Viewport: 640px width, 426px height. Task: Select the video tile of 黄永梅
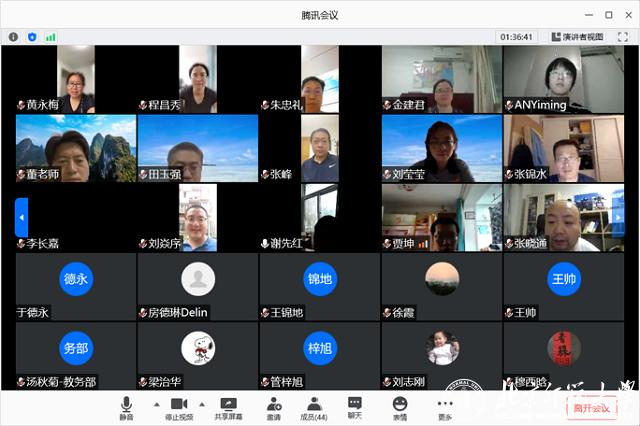[75, 79]
